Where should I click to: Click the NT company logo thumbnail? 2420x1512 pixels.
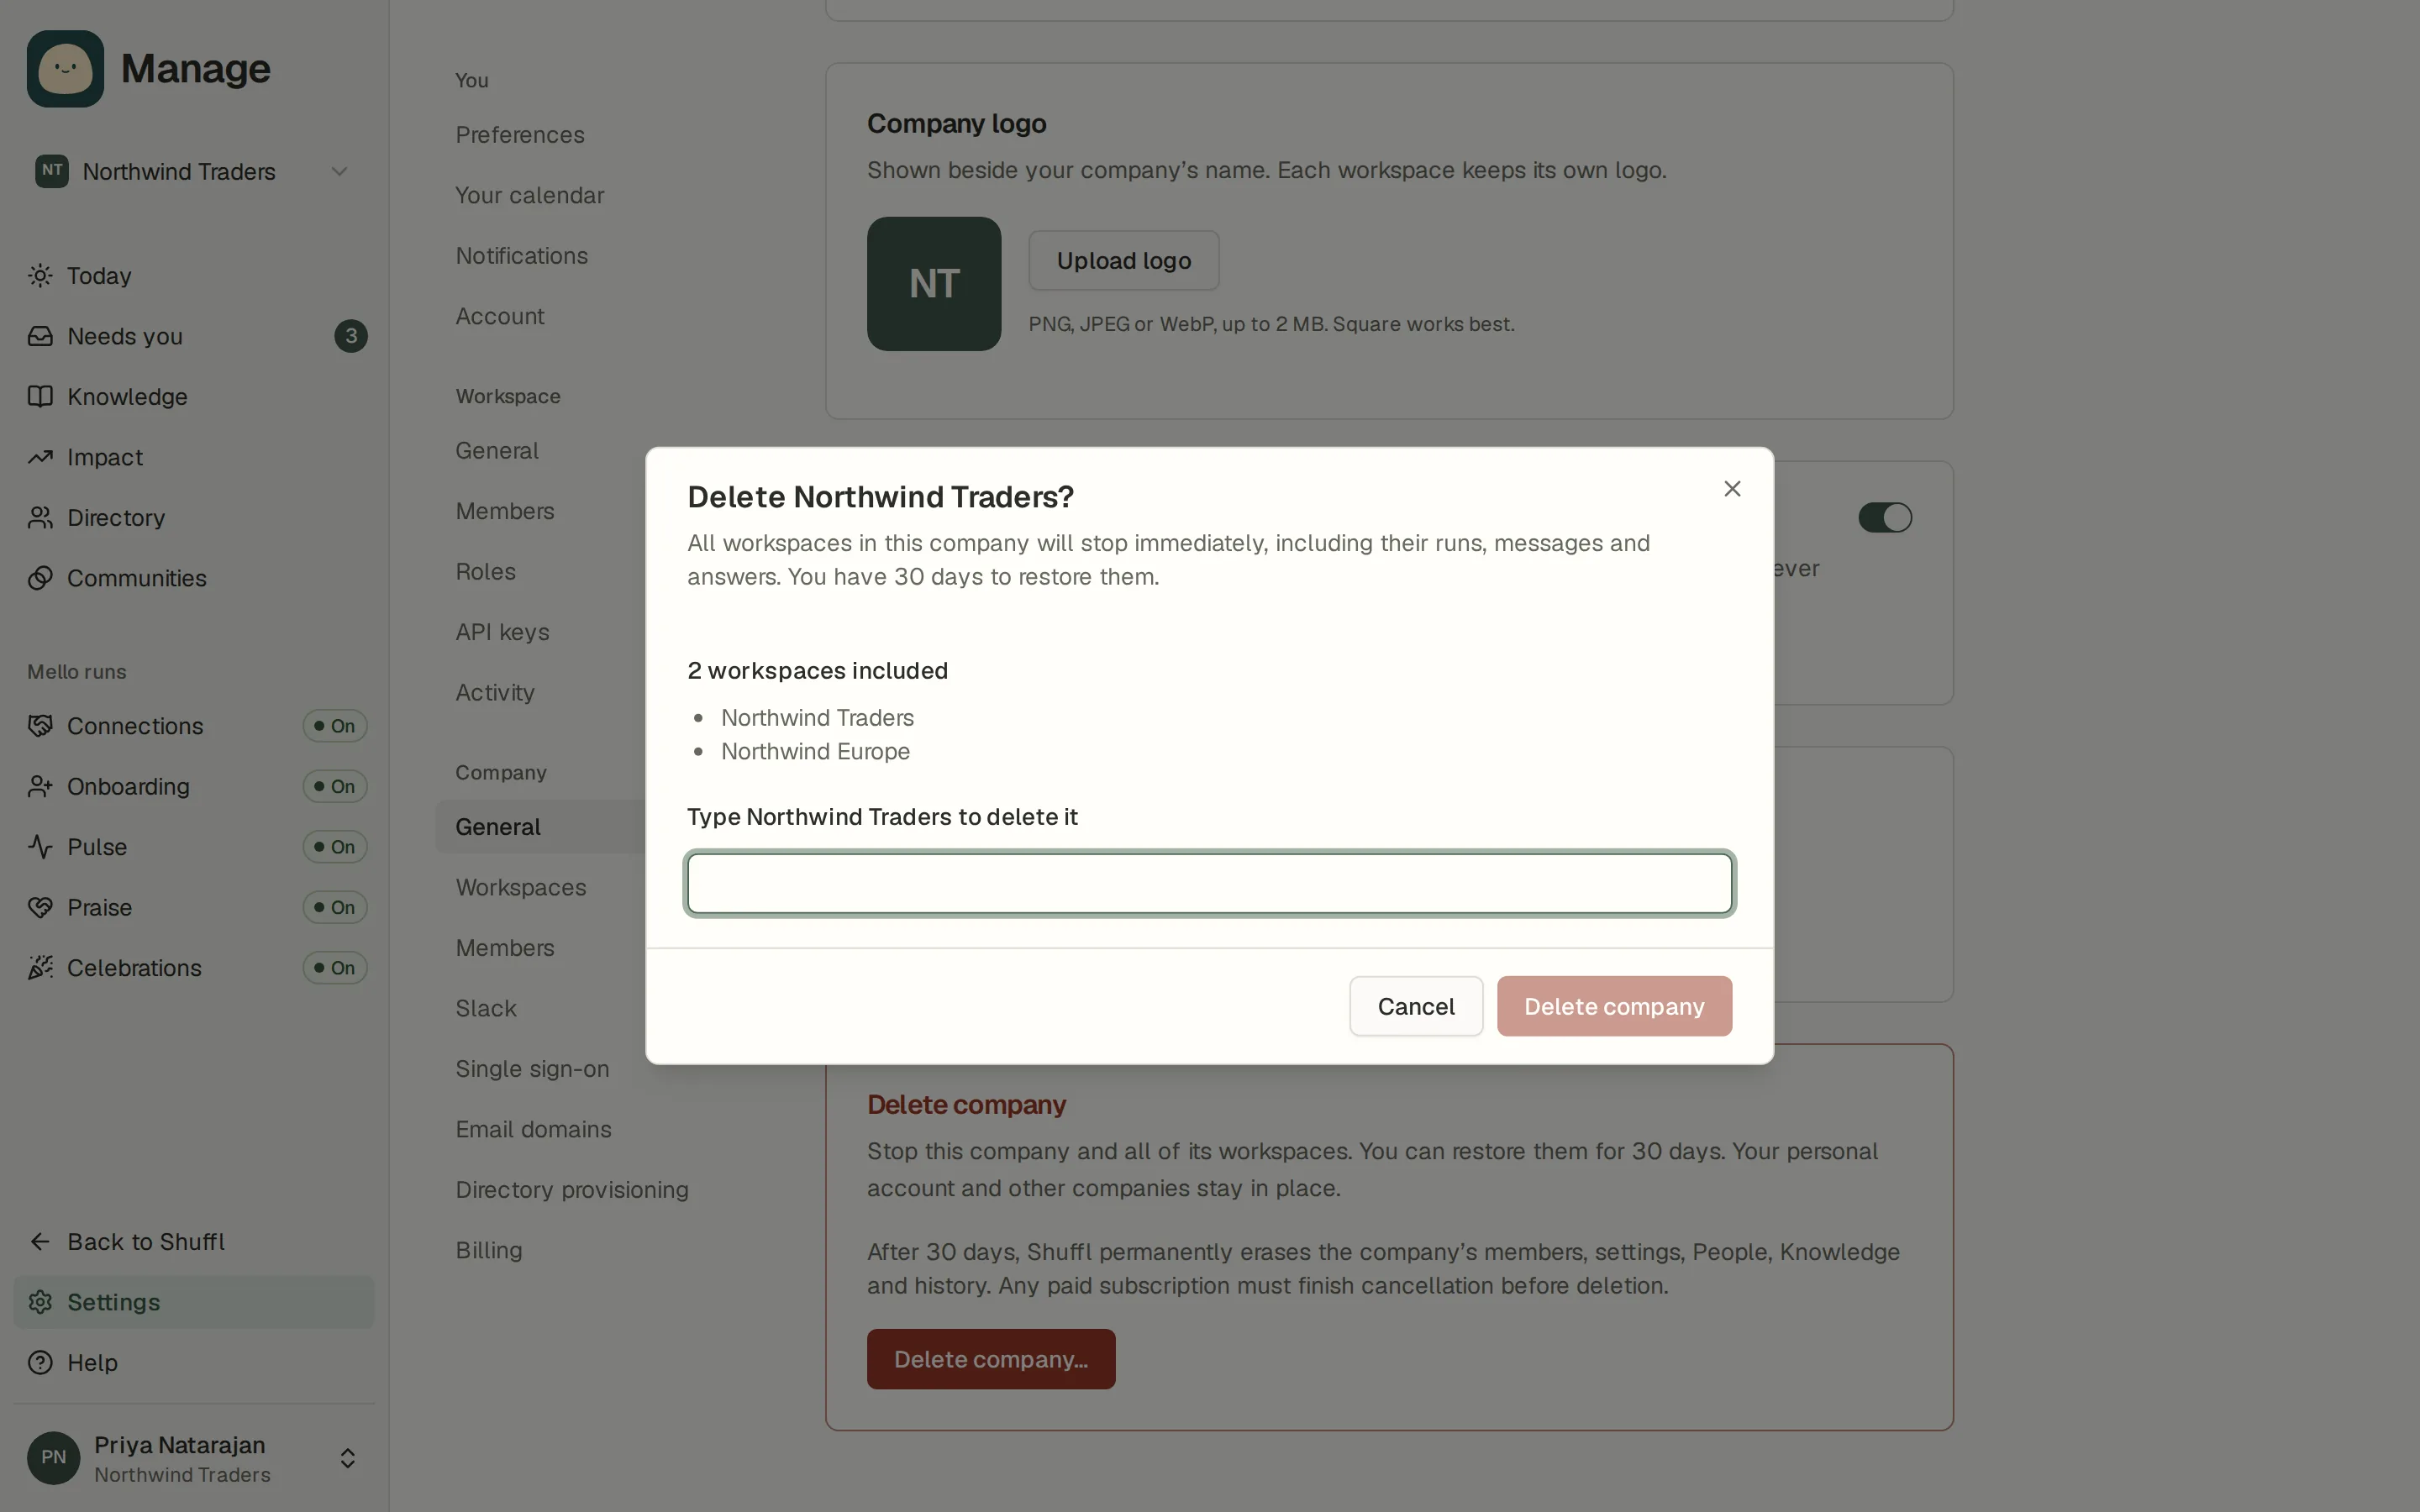point(933,284)
